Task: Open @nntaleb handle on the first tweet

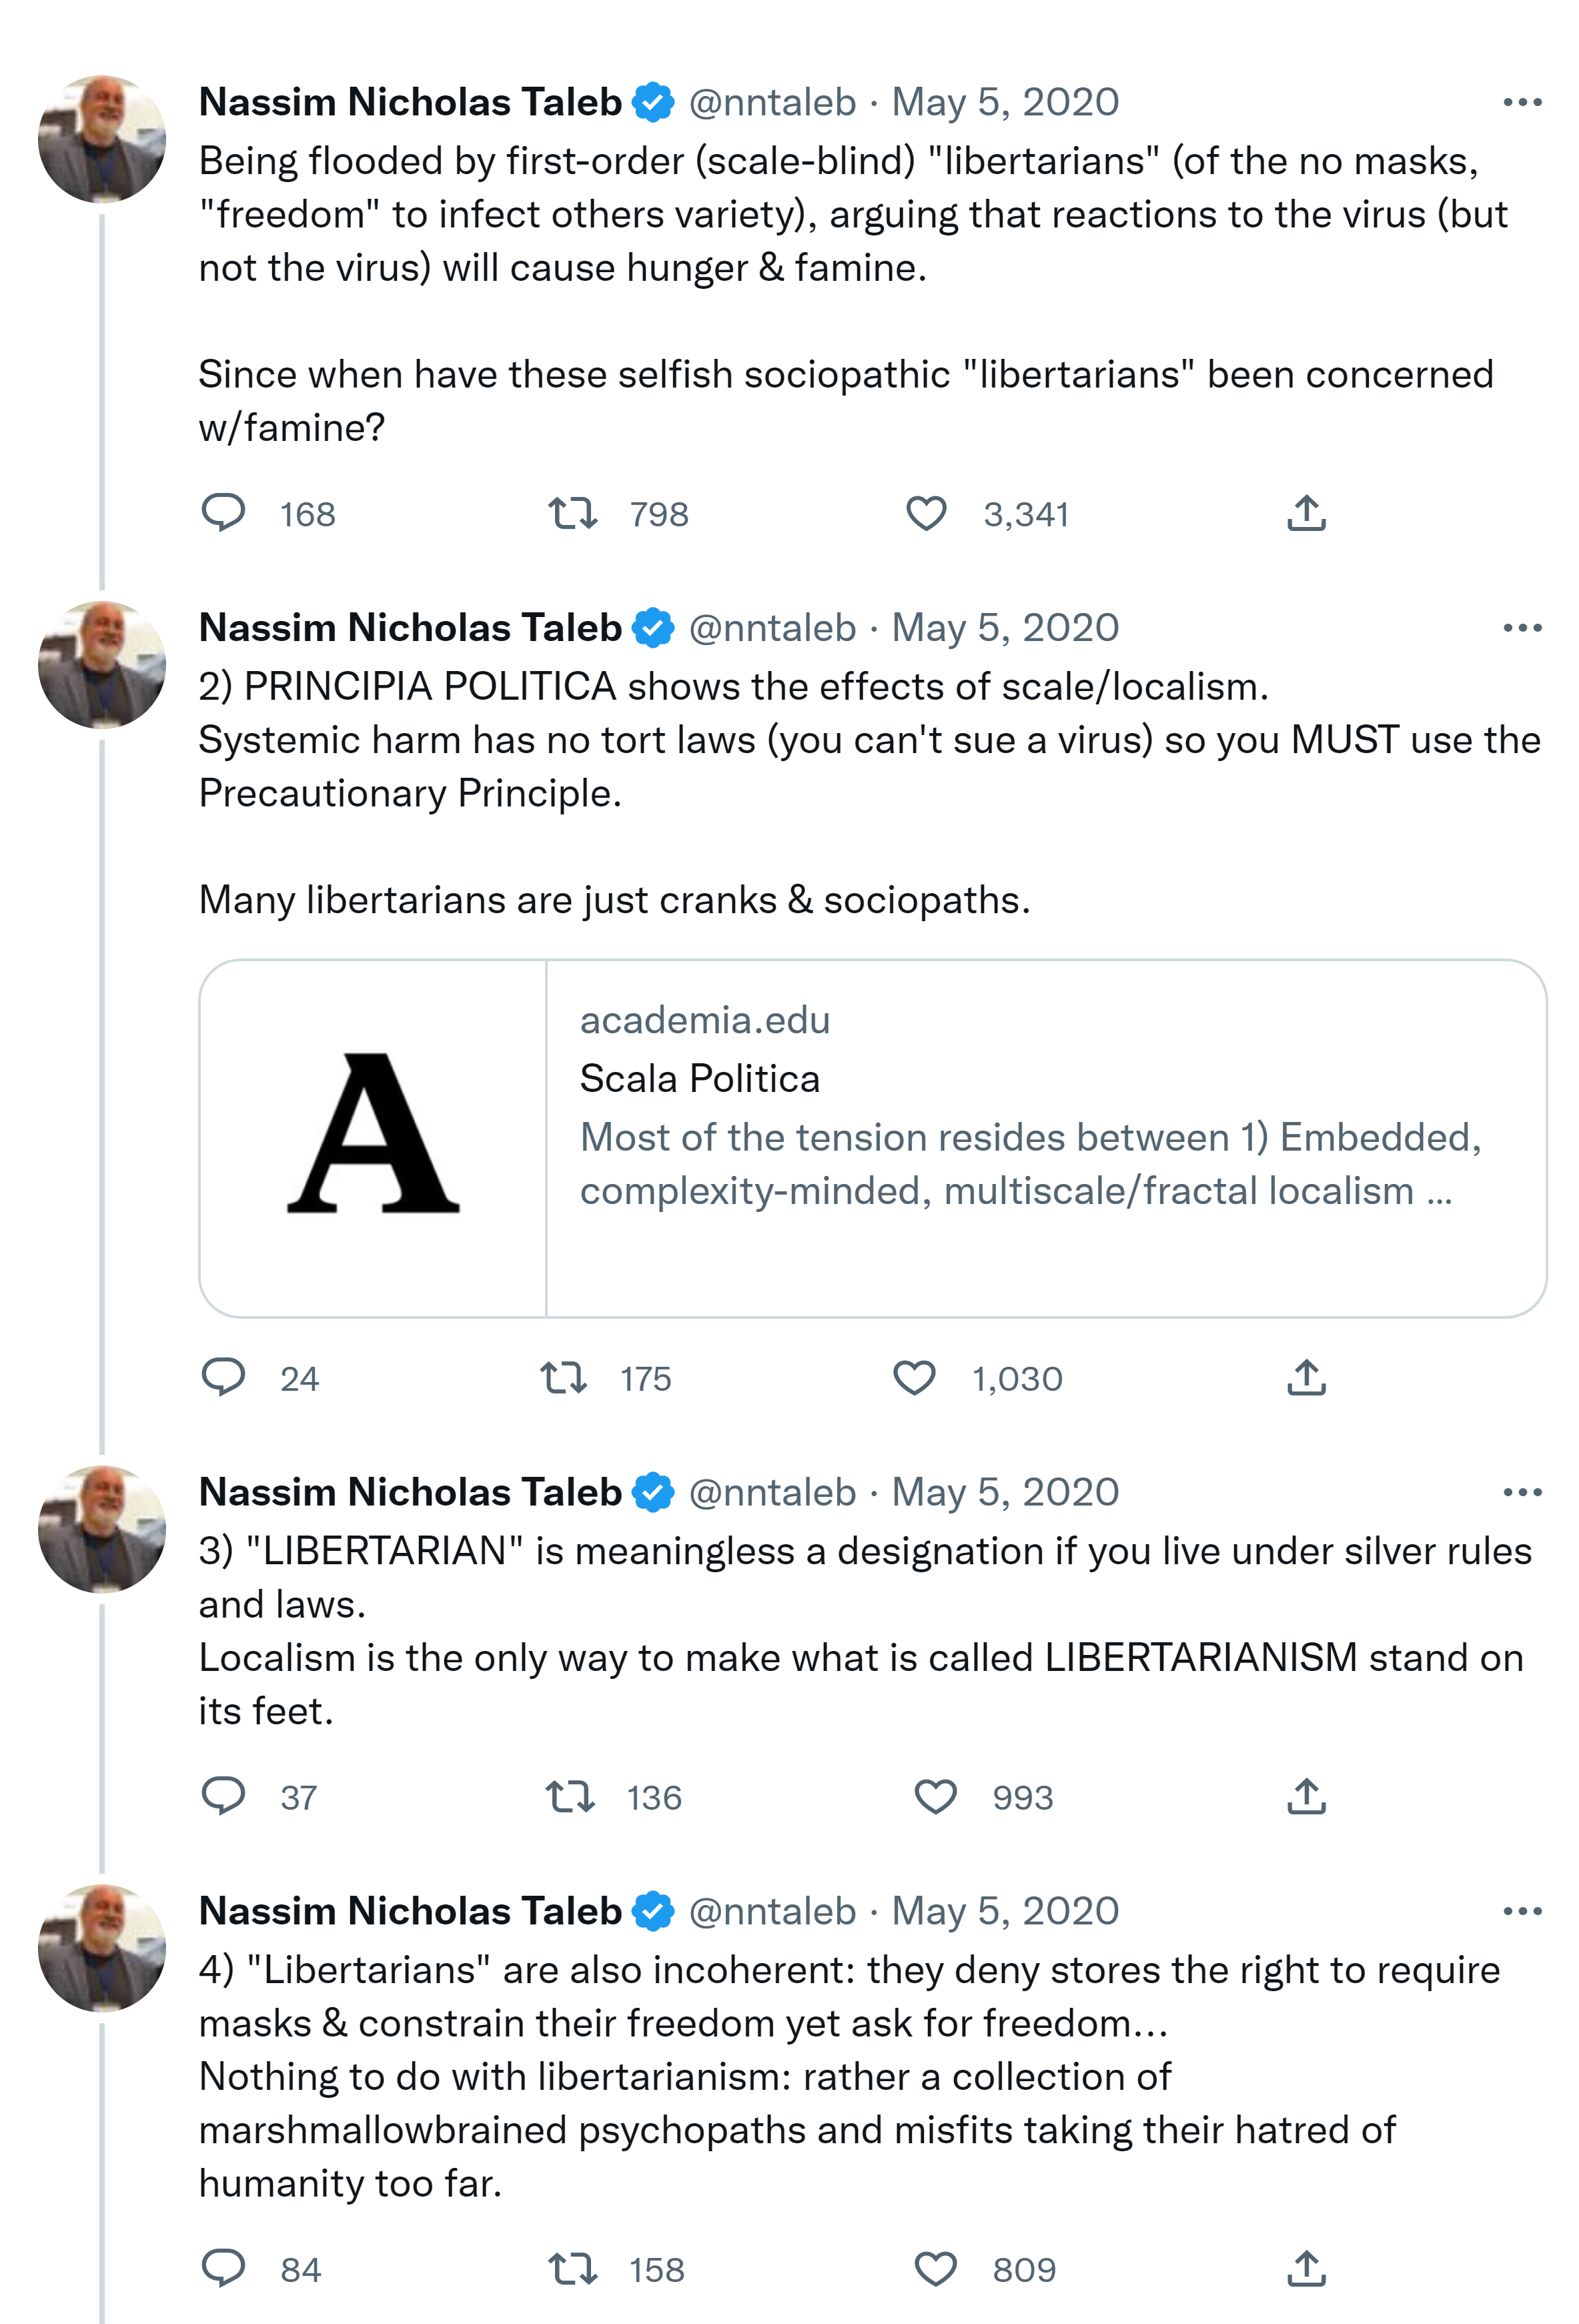Action: point(772,102)
